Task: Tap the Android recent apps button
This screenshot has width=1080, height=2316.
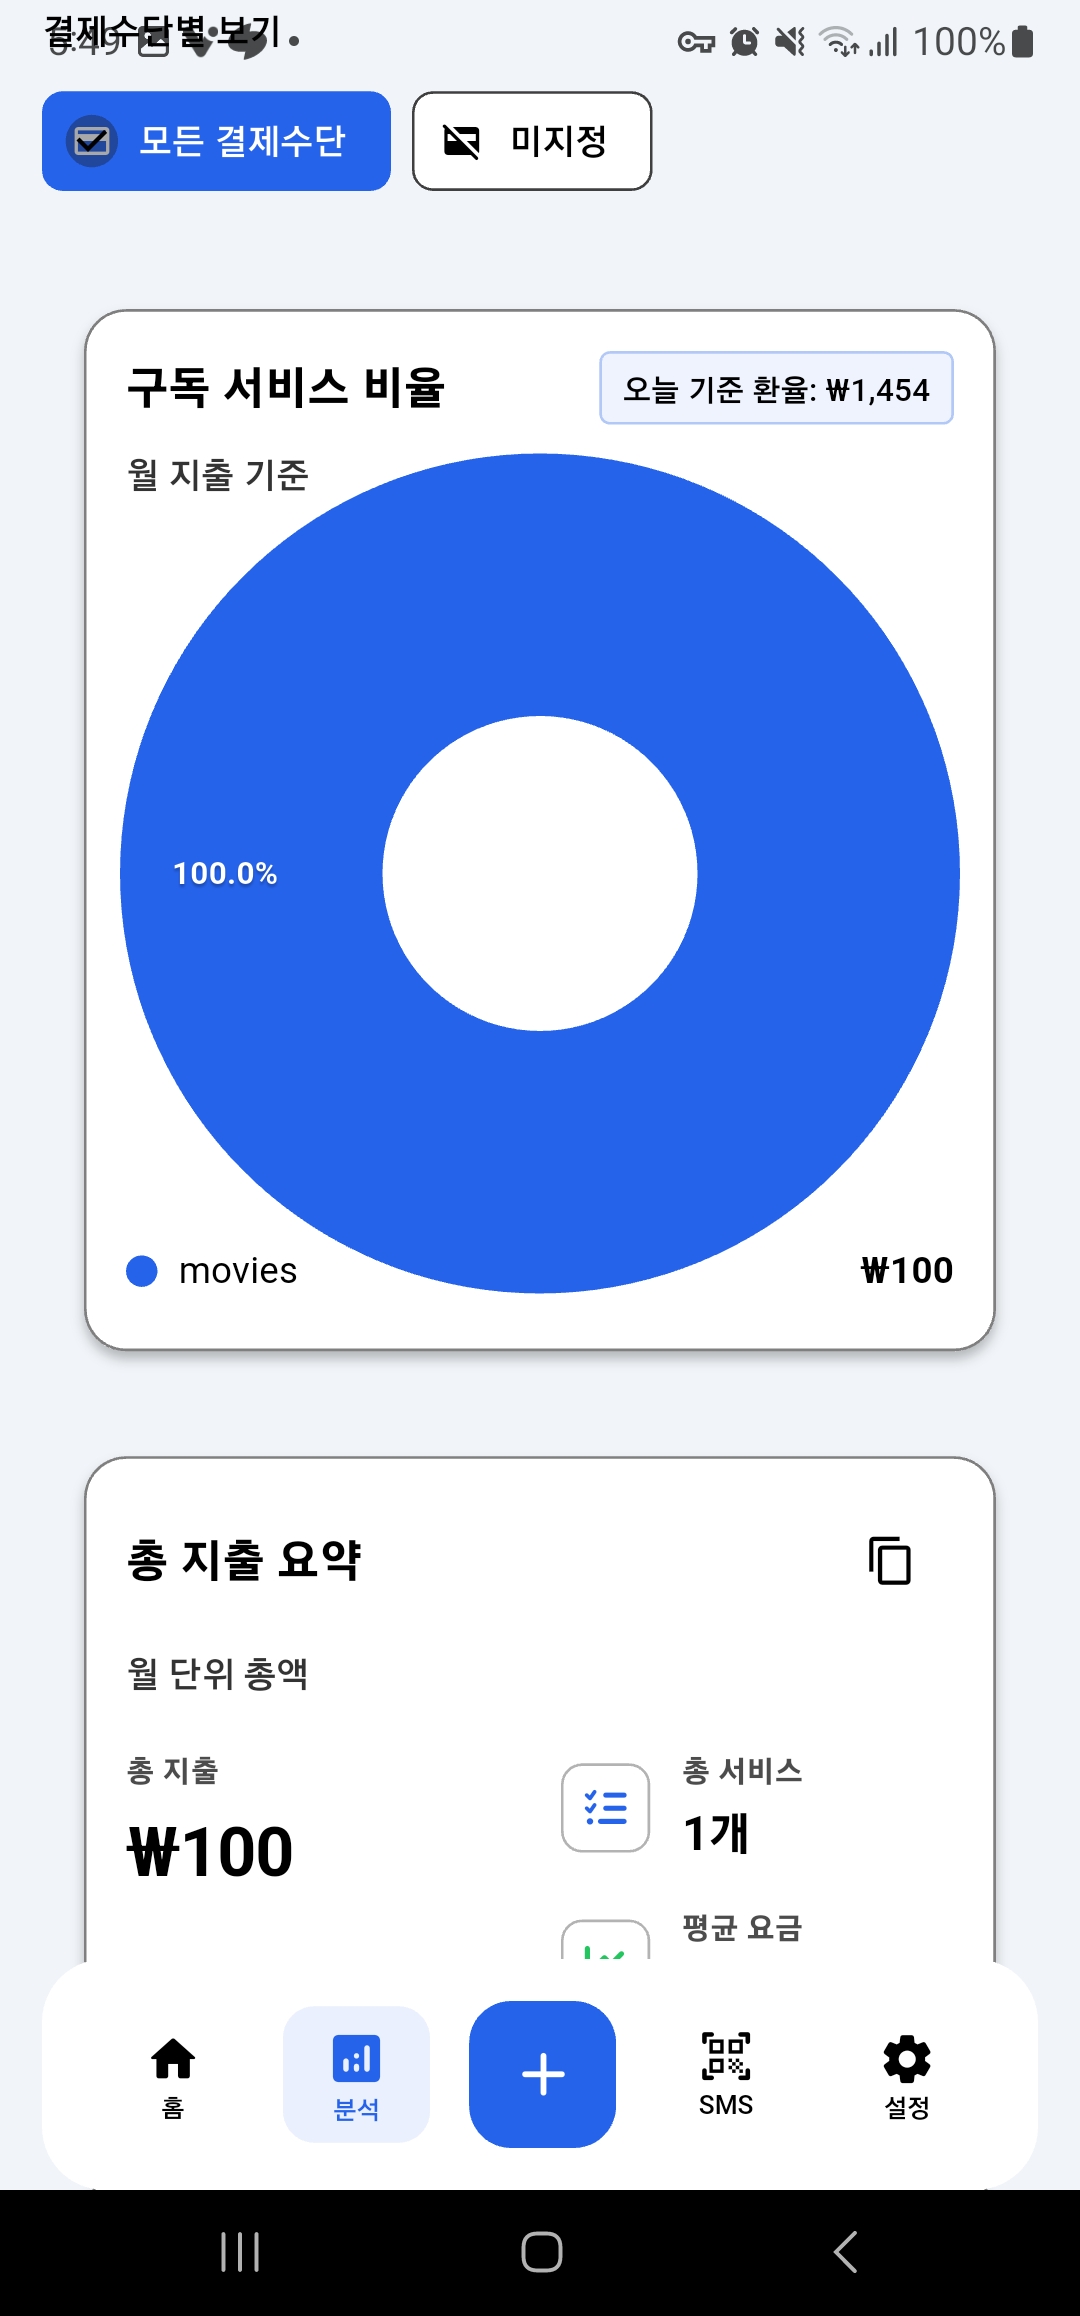Action: point(240,2252)
